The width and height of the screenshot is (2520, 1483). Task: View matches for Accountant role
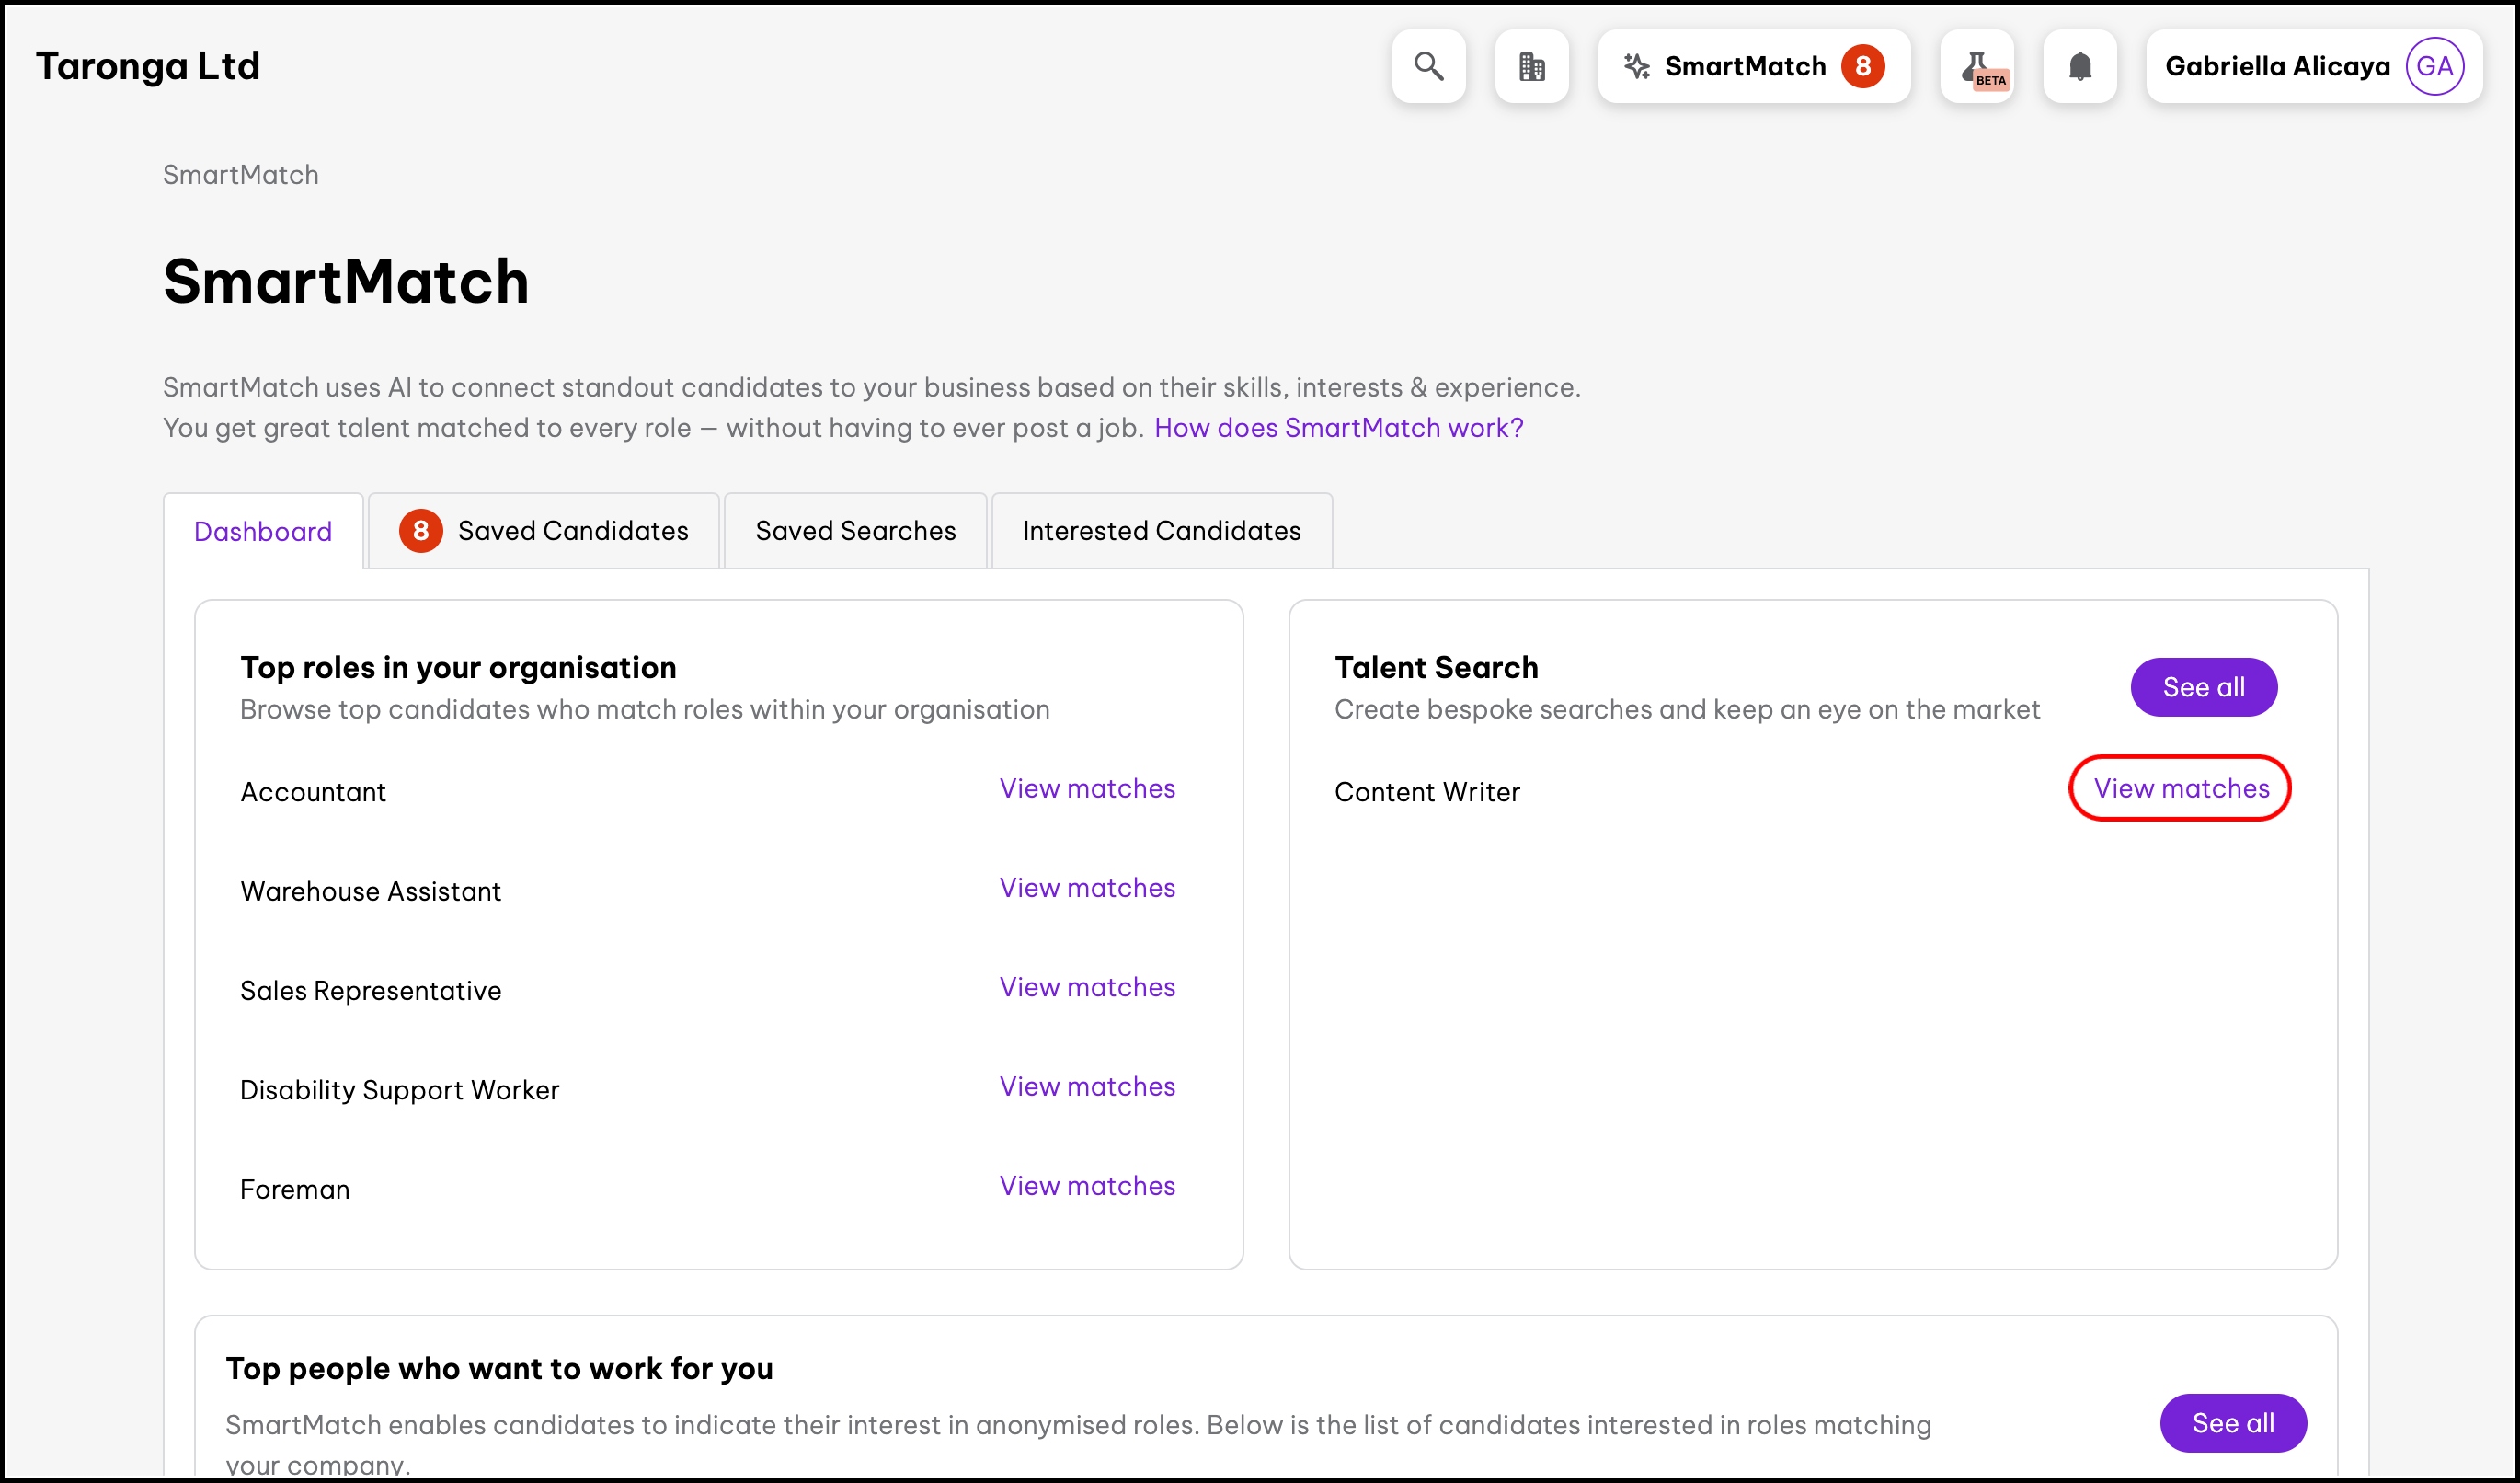coord(1087,789)
